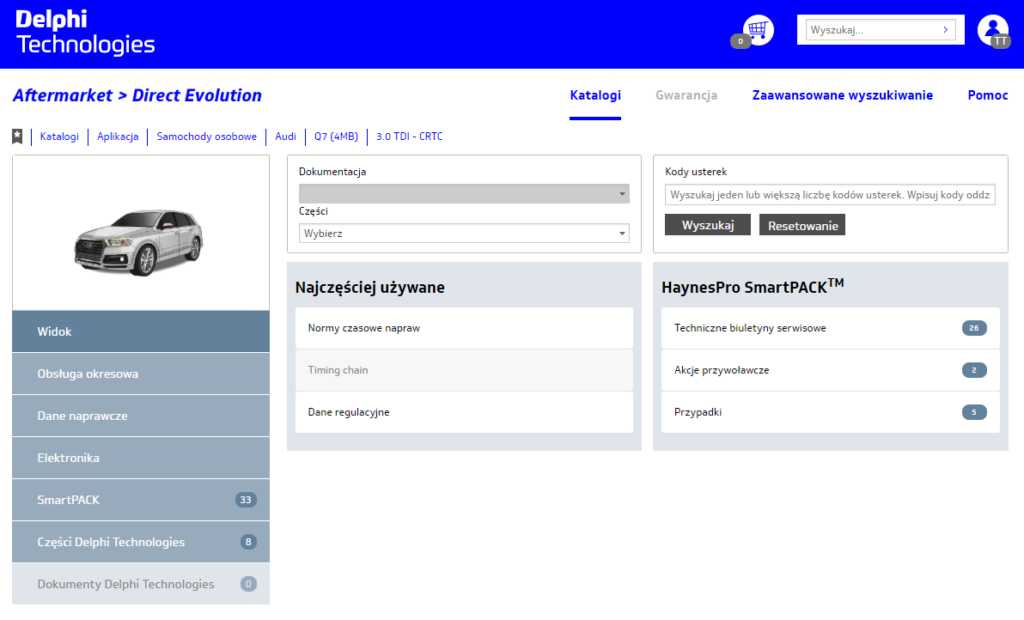Open Normy czasowe napraw
This screenshot has height=620, width=1024.
tap(464, 328)
